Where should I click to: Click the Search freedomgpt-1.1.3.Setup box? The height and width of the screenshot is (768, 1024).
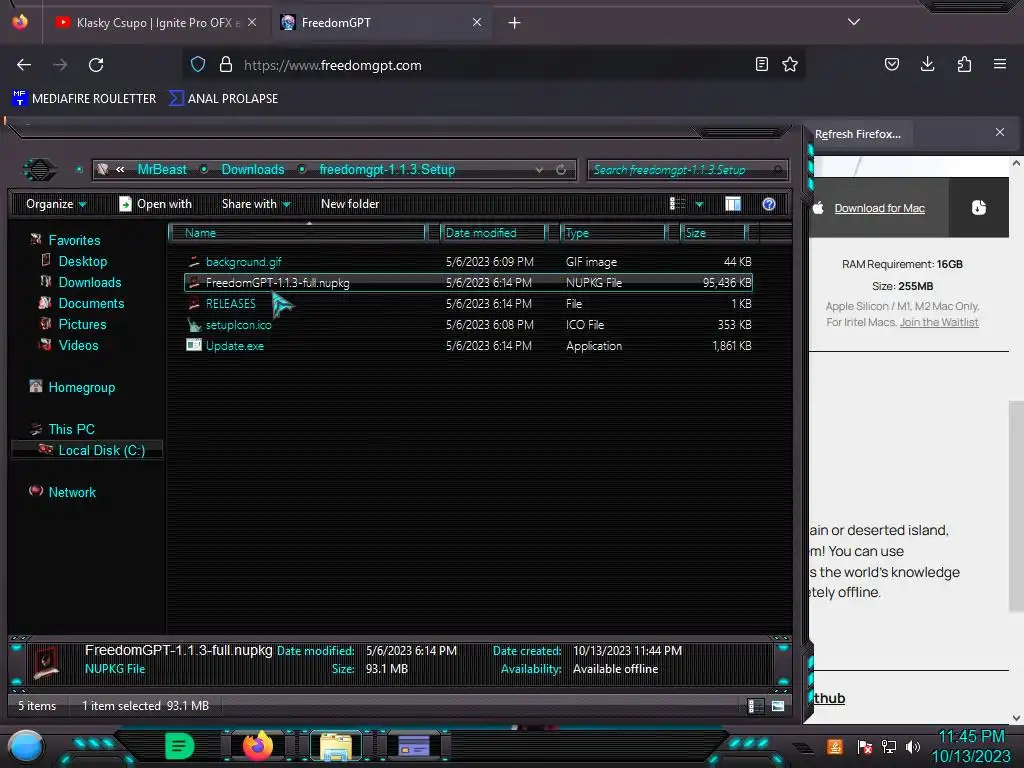(x=687, y=170)
